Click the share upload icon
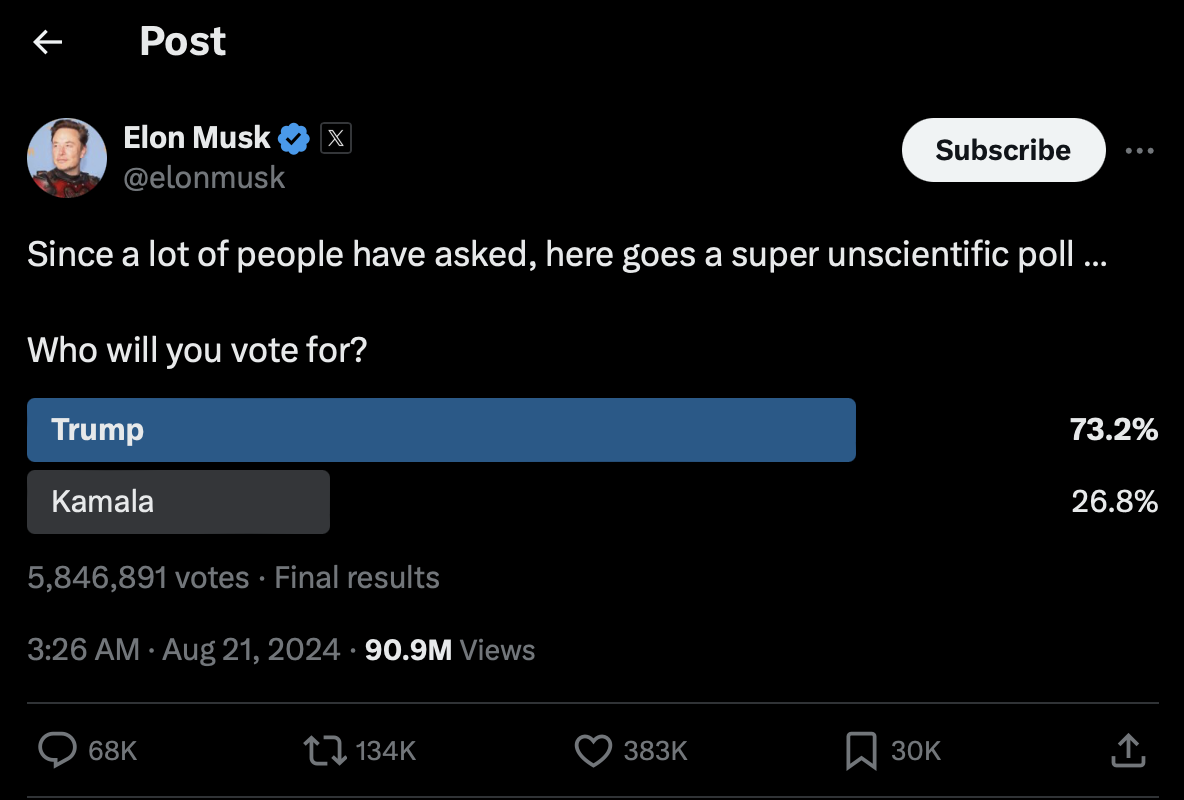The image size is (1184, 800). [1128, 750]
